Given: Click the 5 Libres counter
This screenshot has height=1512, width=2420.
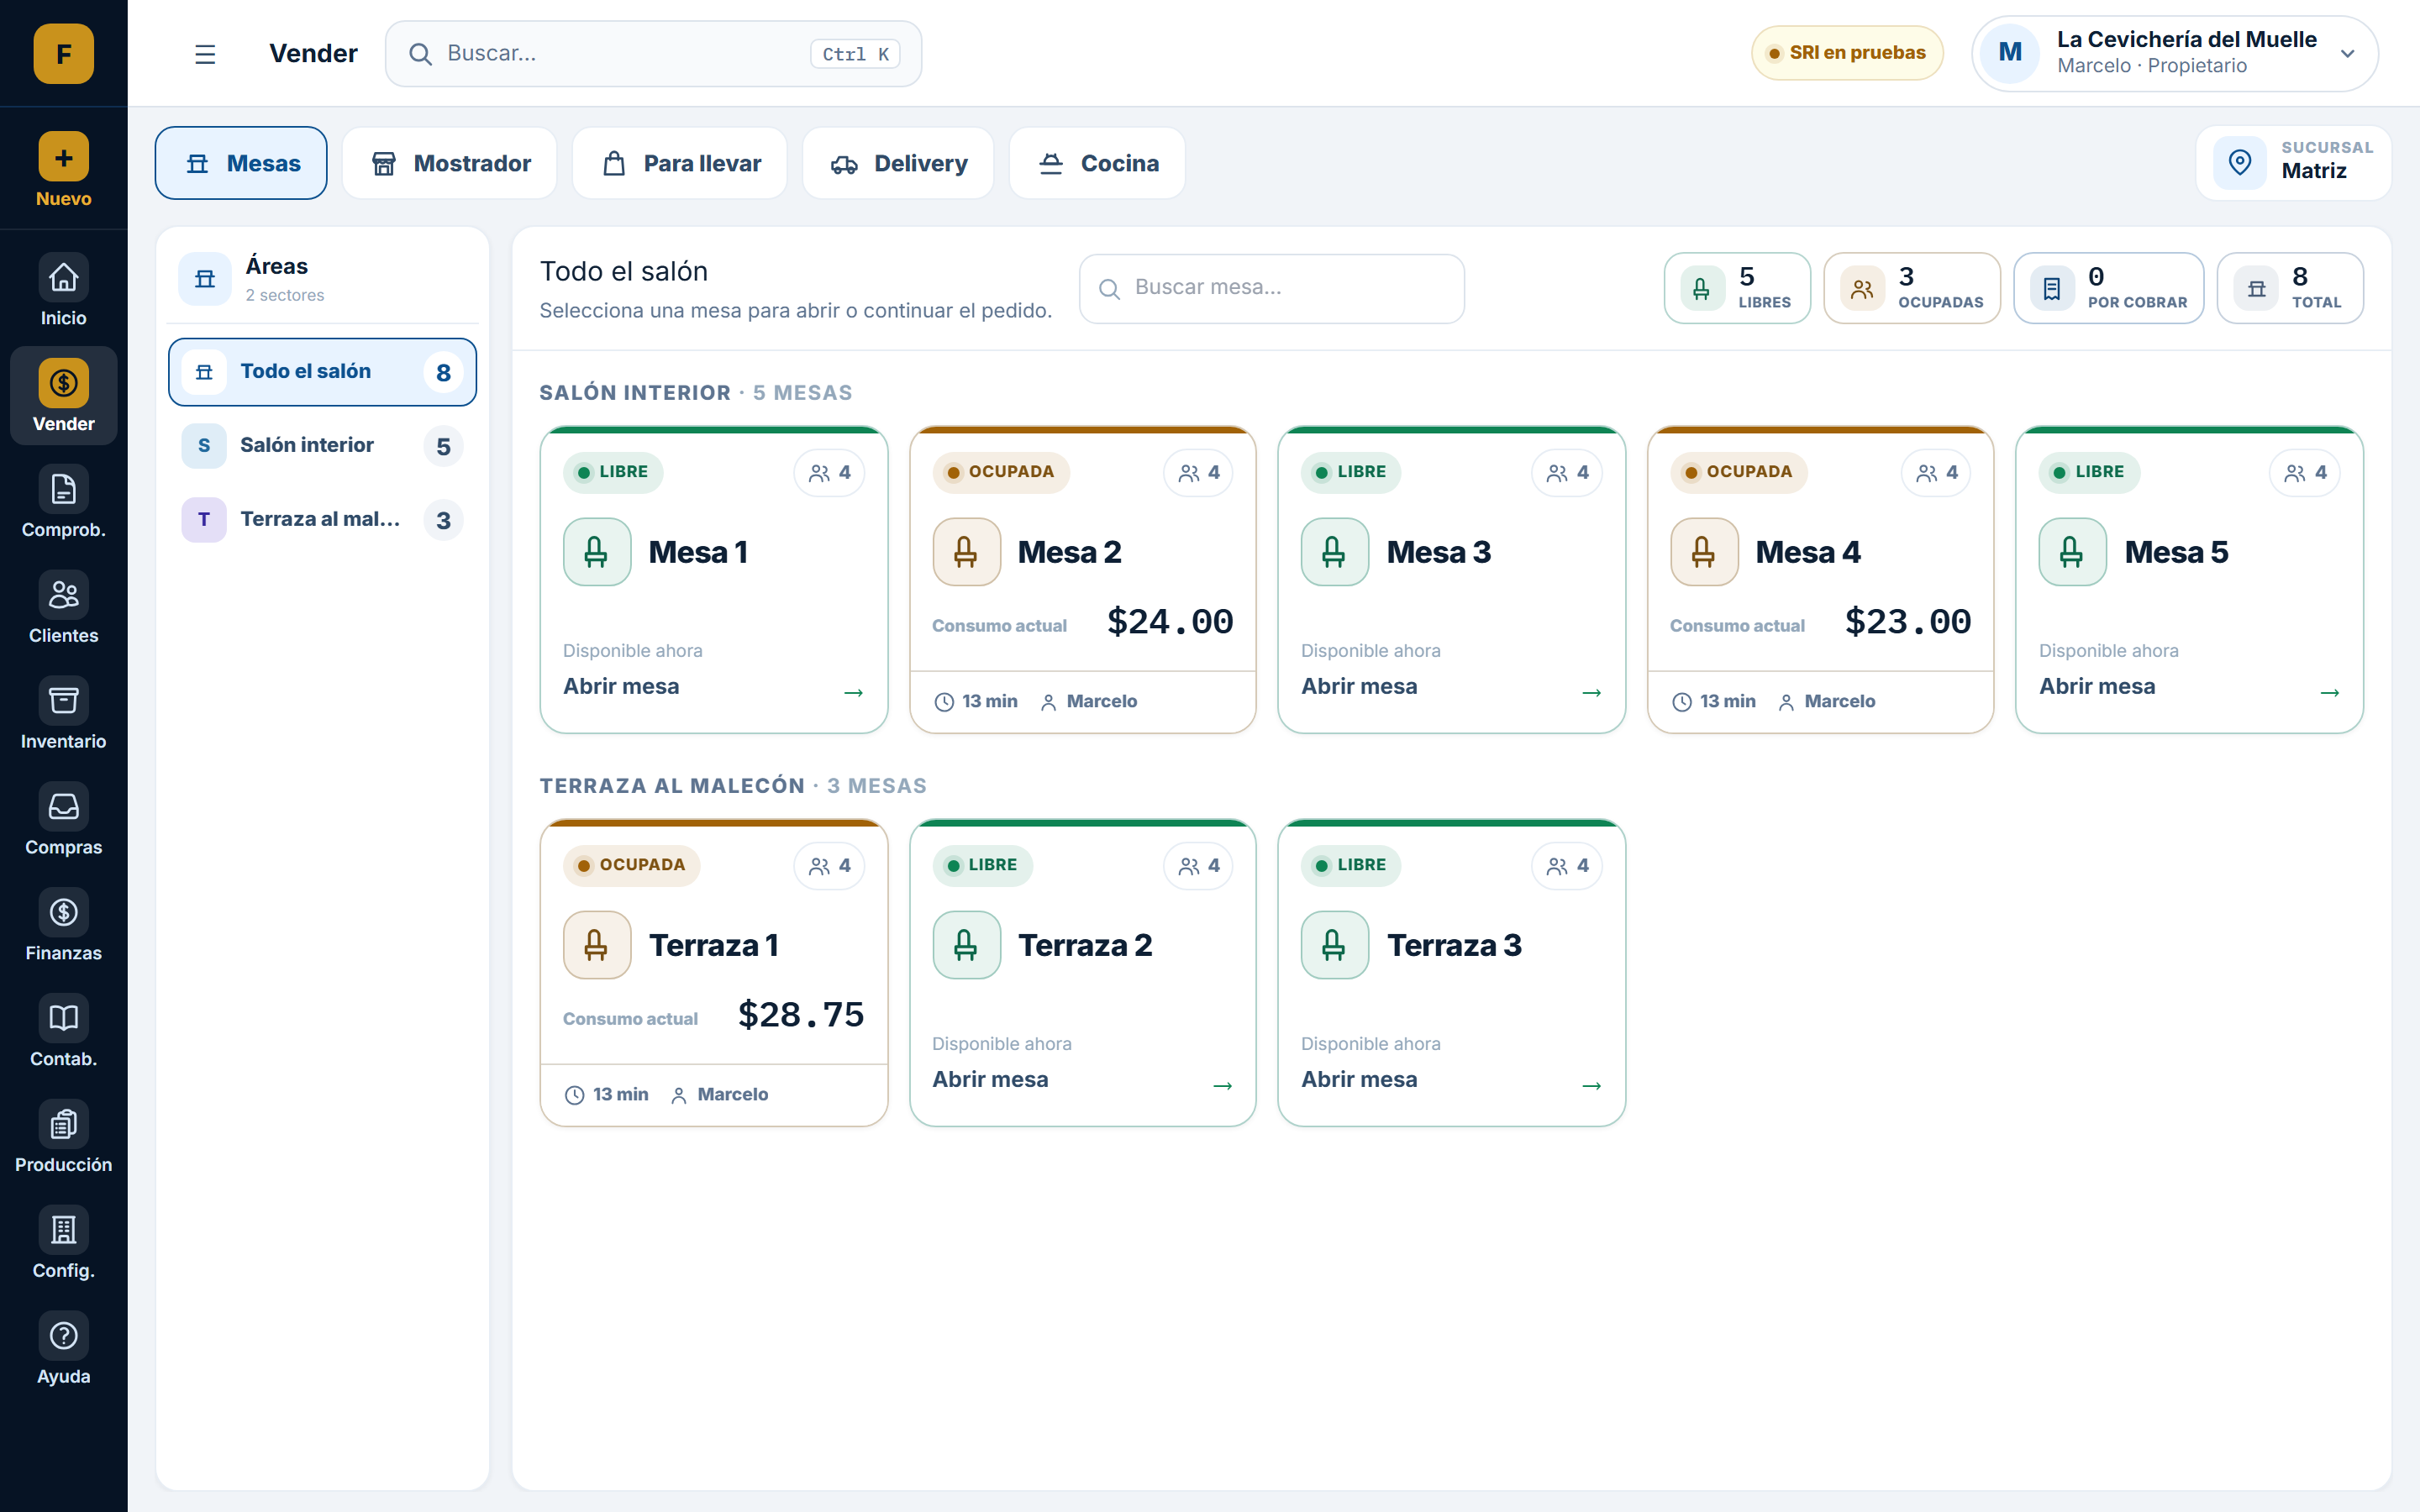Looking at the screenshot, I should 1737,288.
